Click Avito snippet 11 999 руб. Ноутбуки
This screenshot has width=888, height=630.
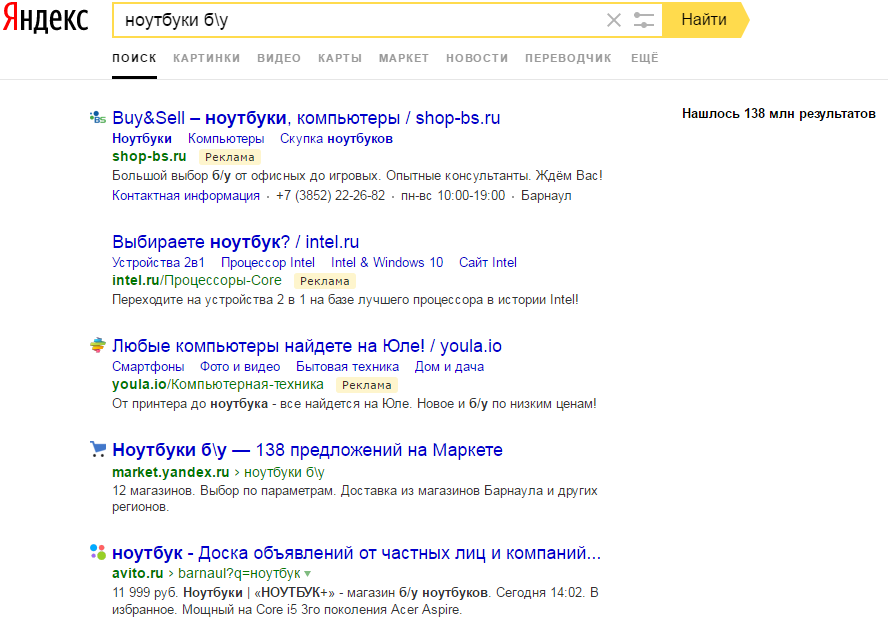tap(355, 601)
